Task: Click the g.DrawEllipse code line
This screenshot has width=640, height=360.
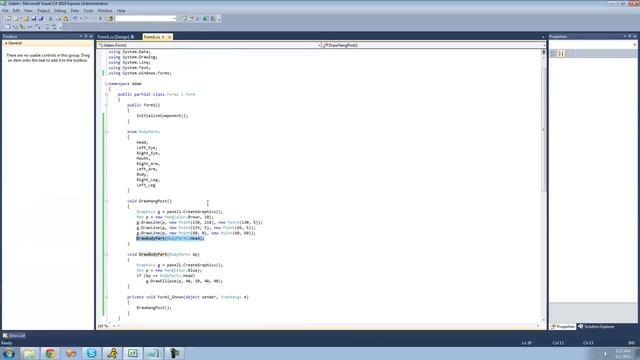Action: click(184, 281)
